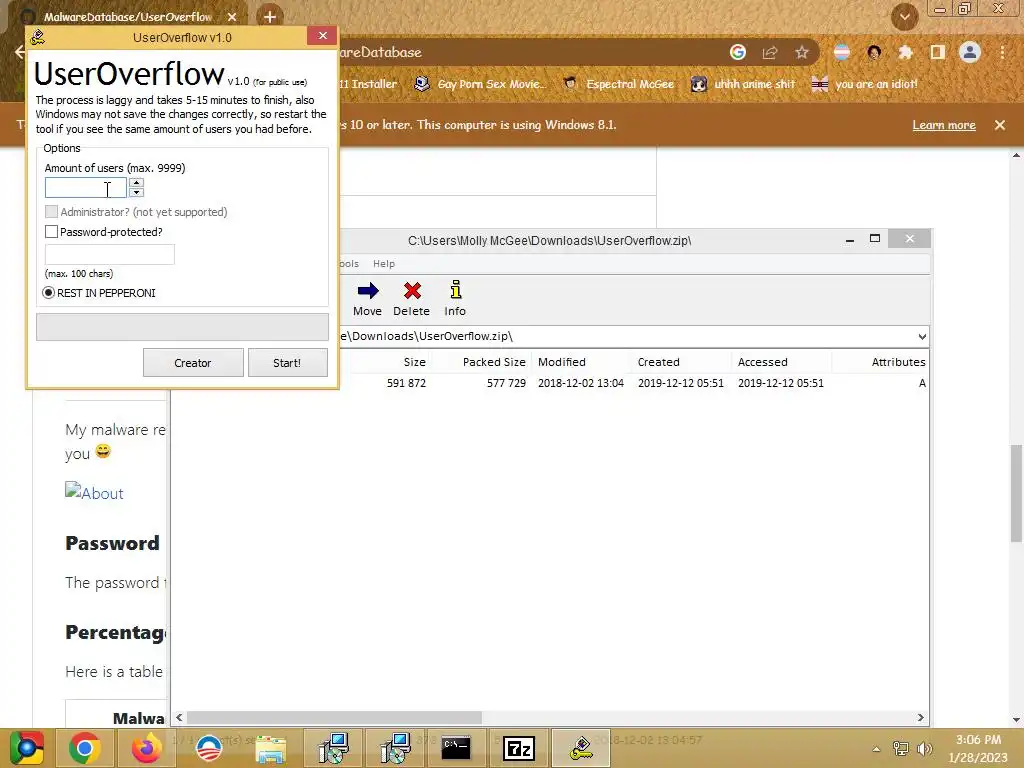Screen dimensions: 1024x768
Task: Open the Extensions puzzle piece icon
Action: pos(905,52)
